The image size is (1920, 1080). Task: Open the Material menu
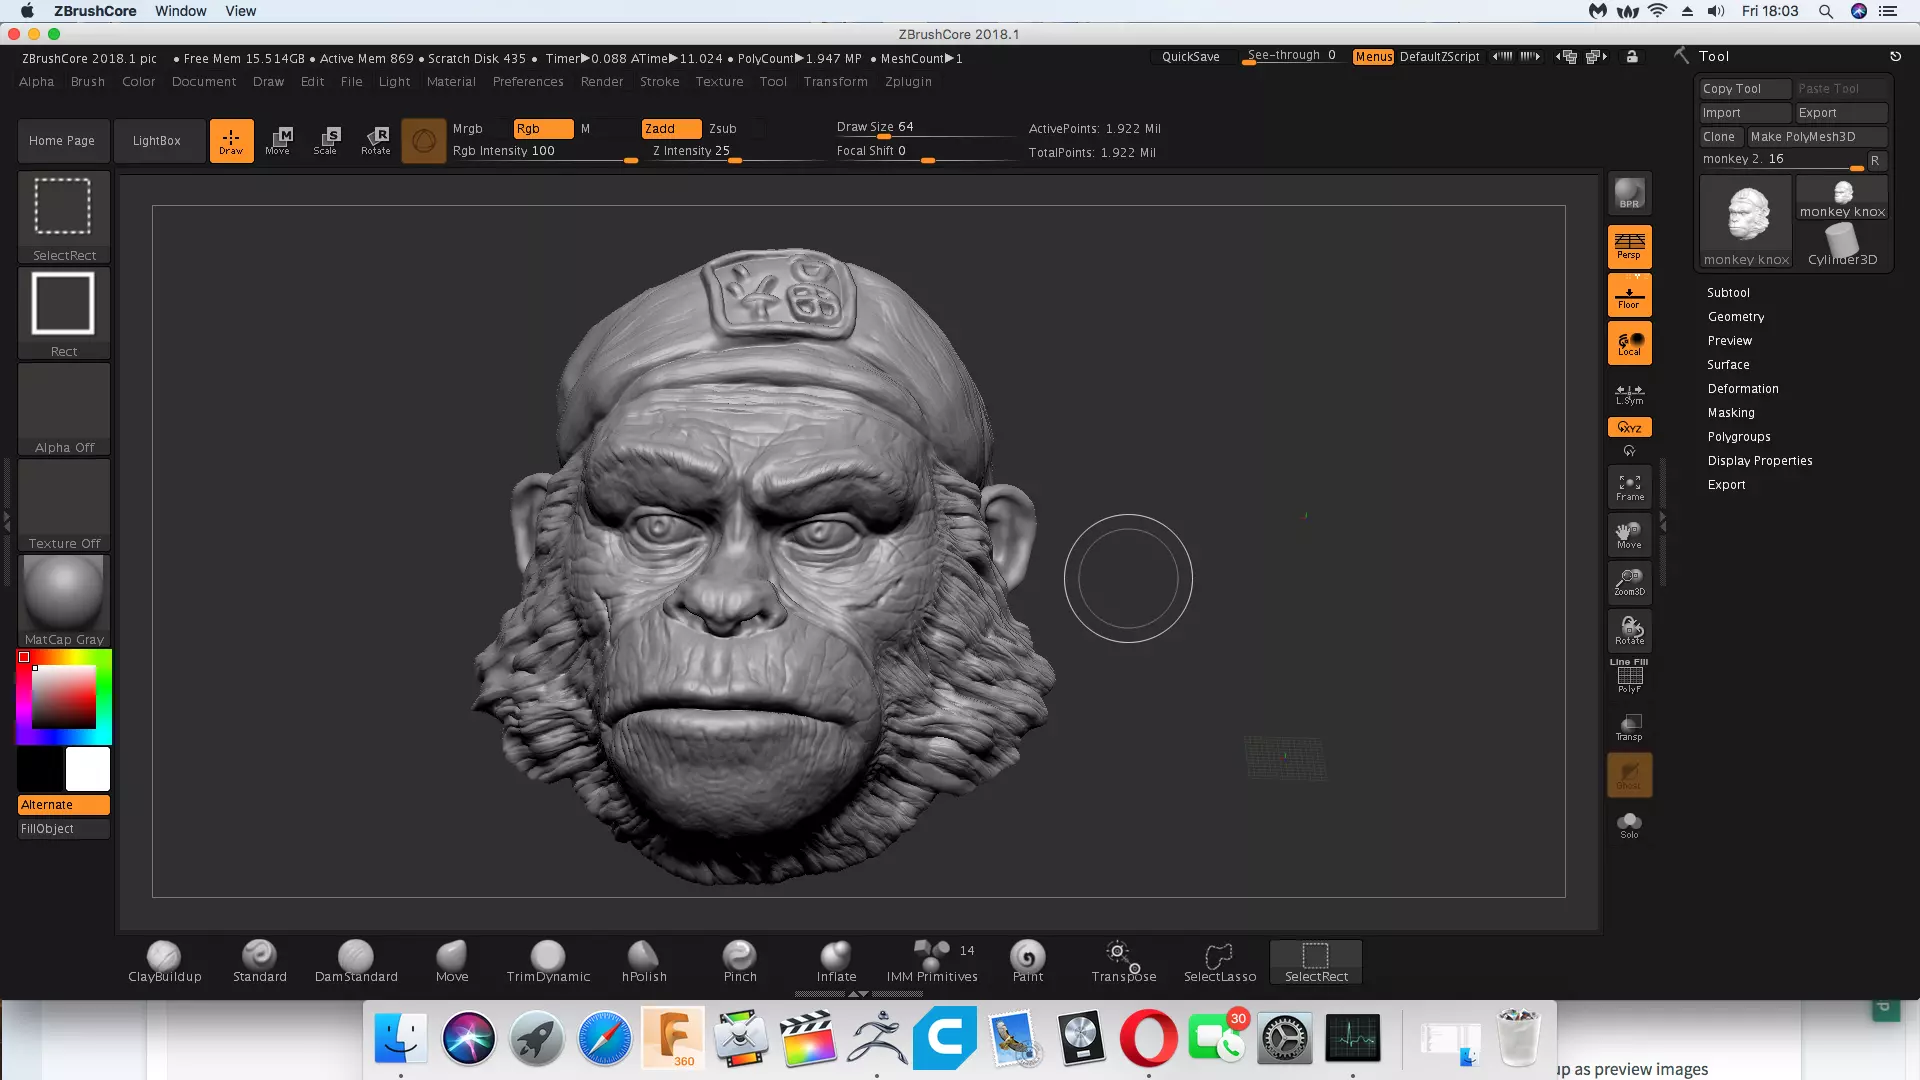coord(451,82)
